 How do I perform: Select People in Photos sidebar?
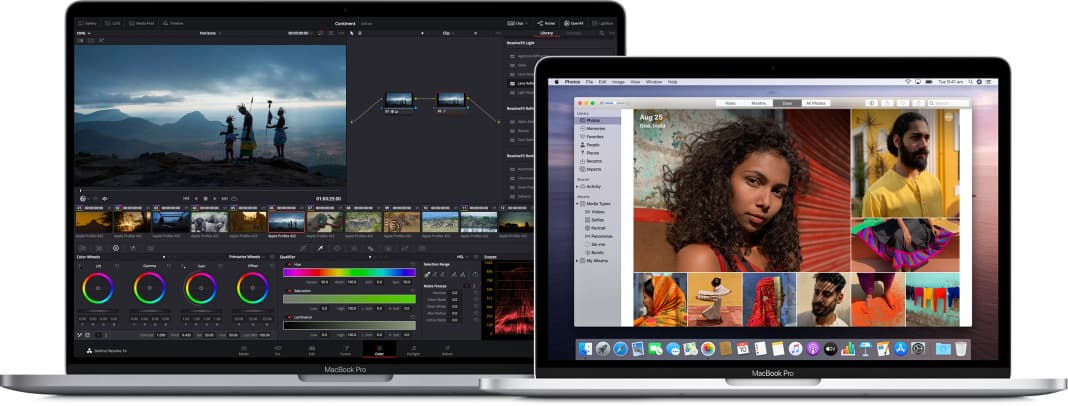click(593, 145)
